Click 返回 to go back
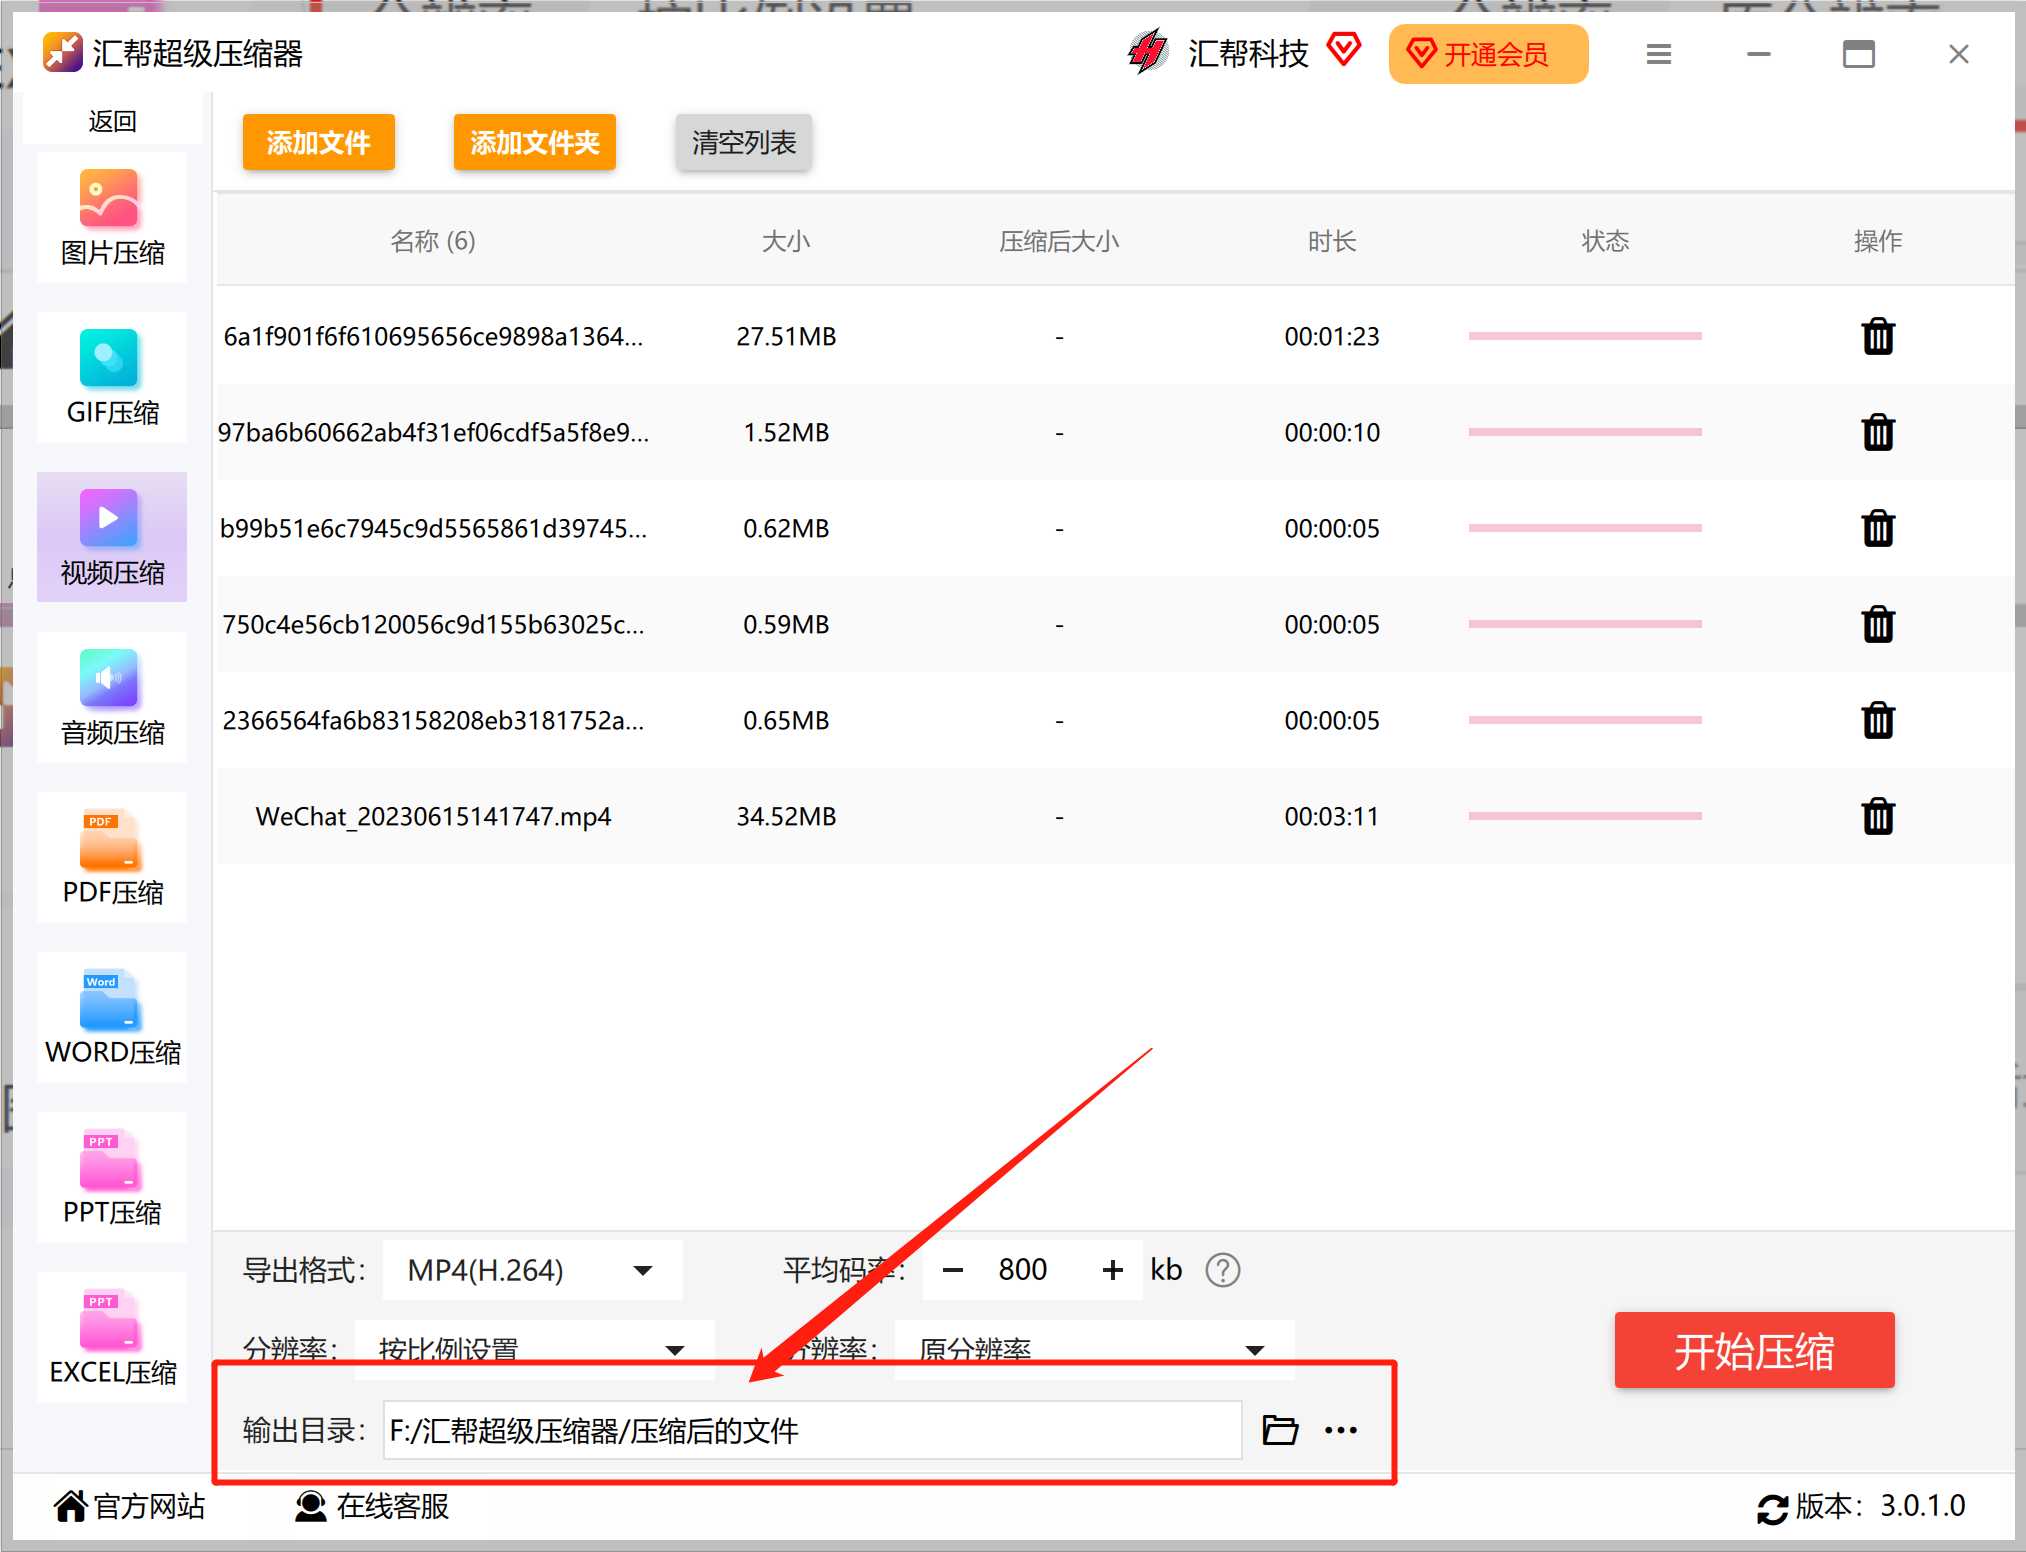The height and width of the screenshot is (1552, 2026). coord(112,121)
